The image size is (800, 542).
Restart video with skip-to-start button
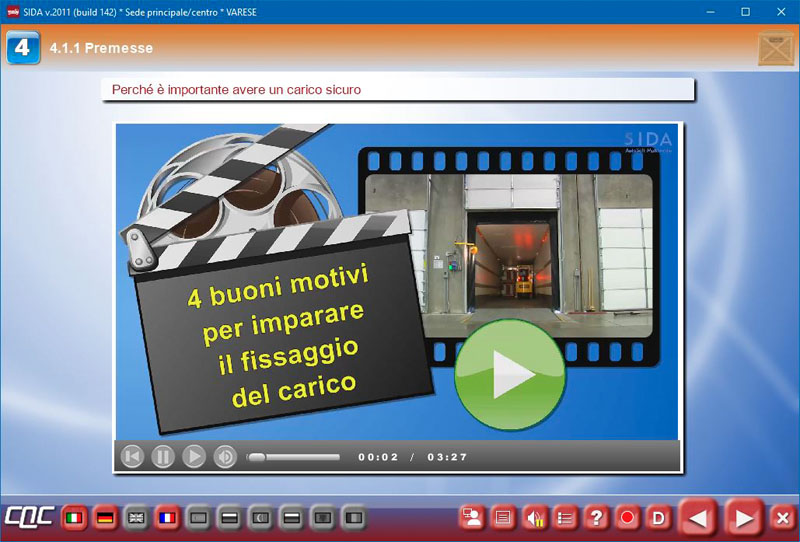[x=132, y=457]
